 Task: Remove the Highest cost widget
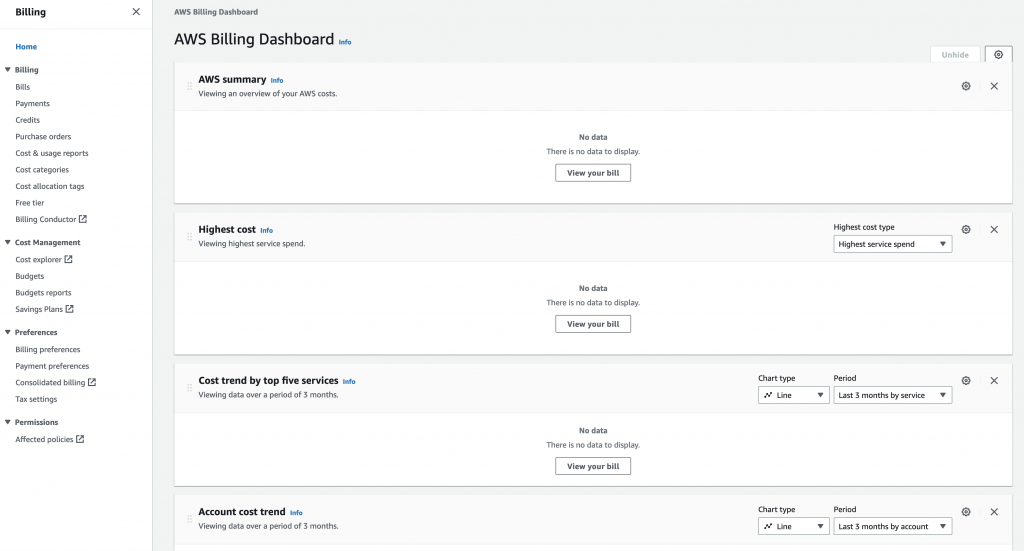point(994,229)
